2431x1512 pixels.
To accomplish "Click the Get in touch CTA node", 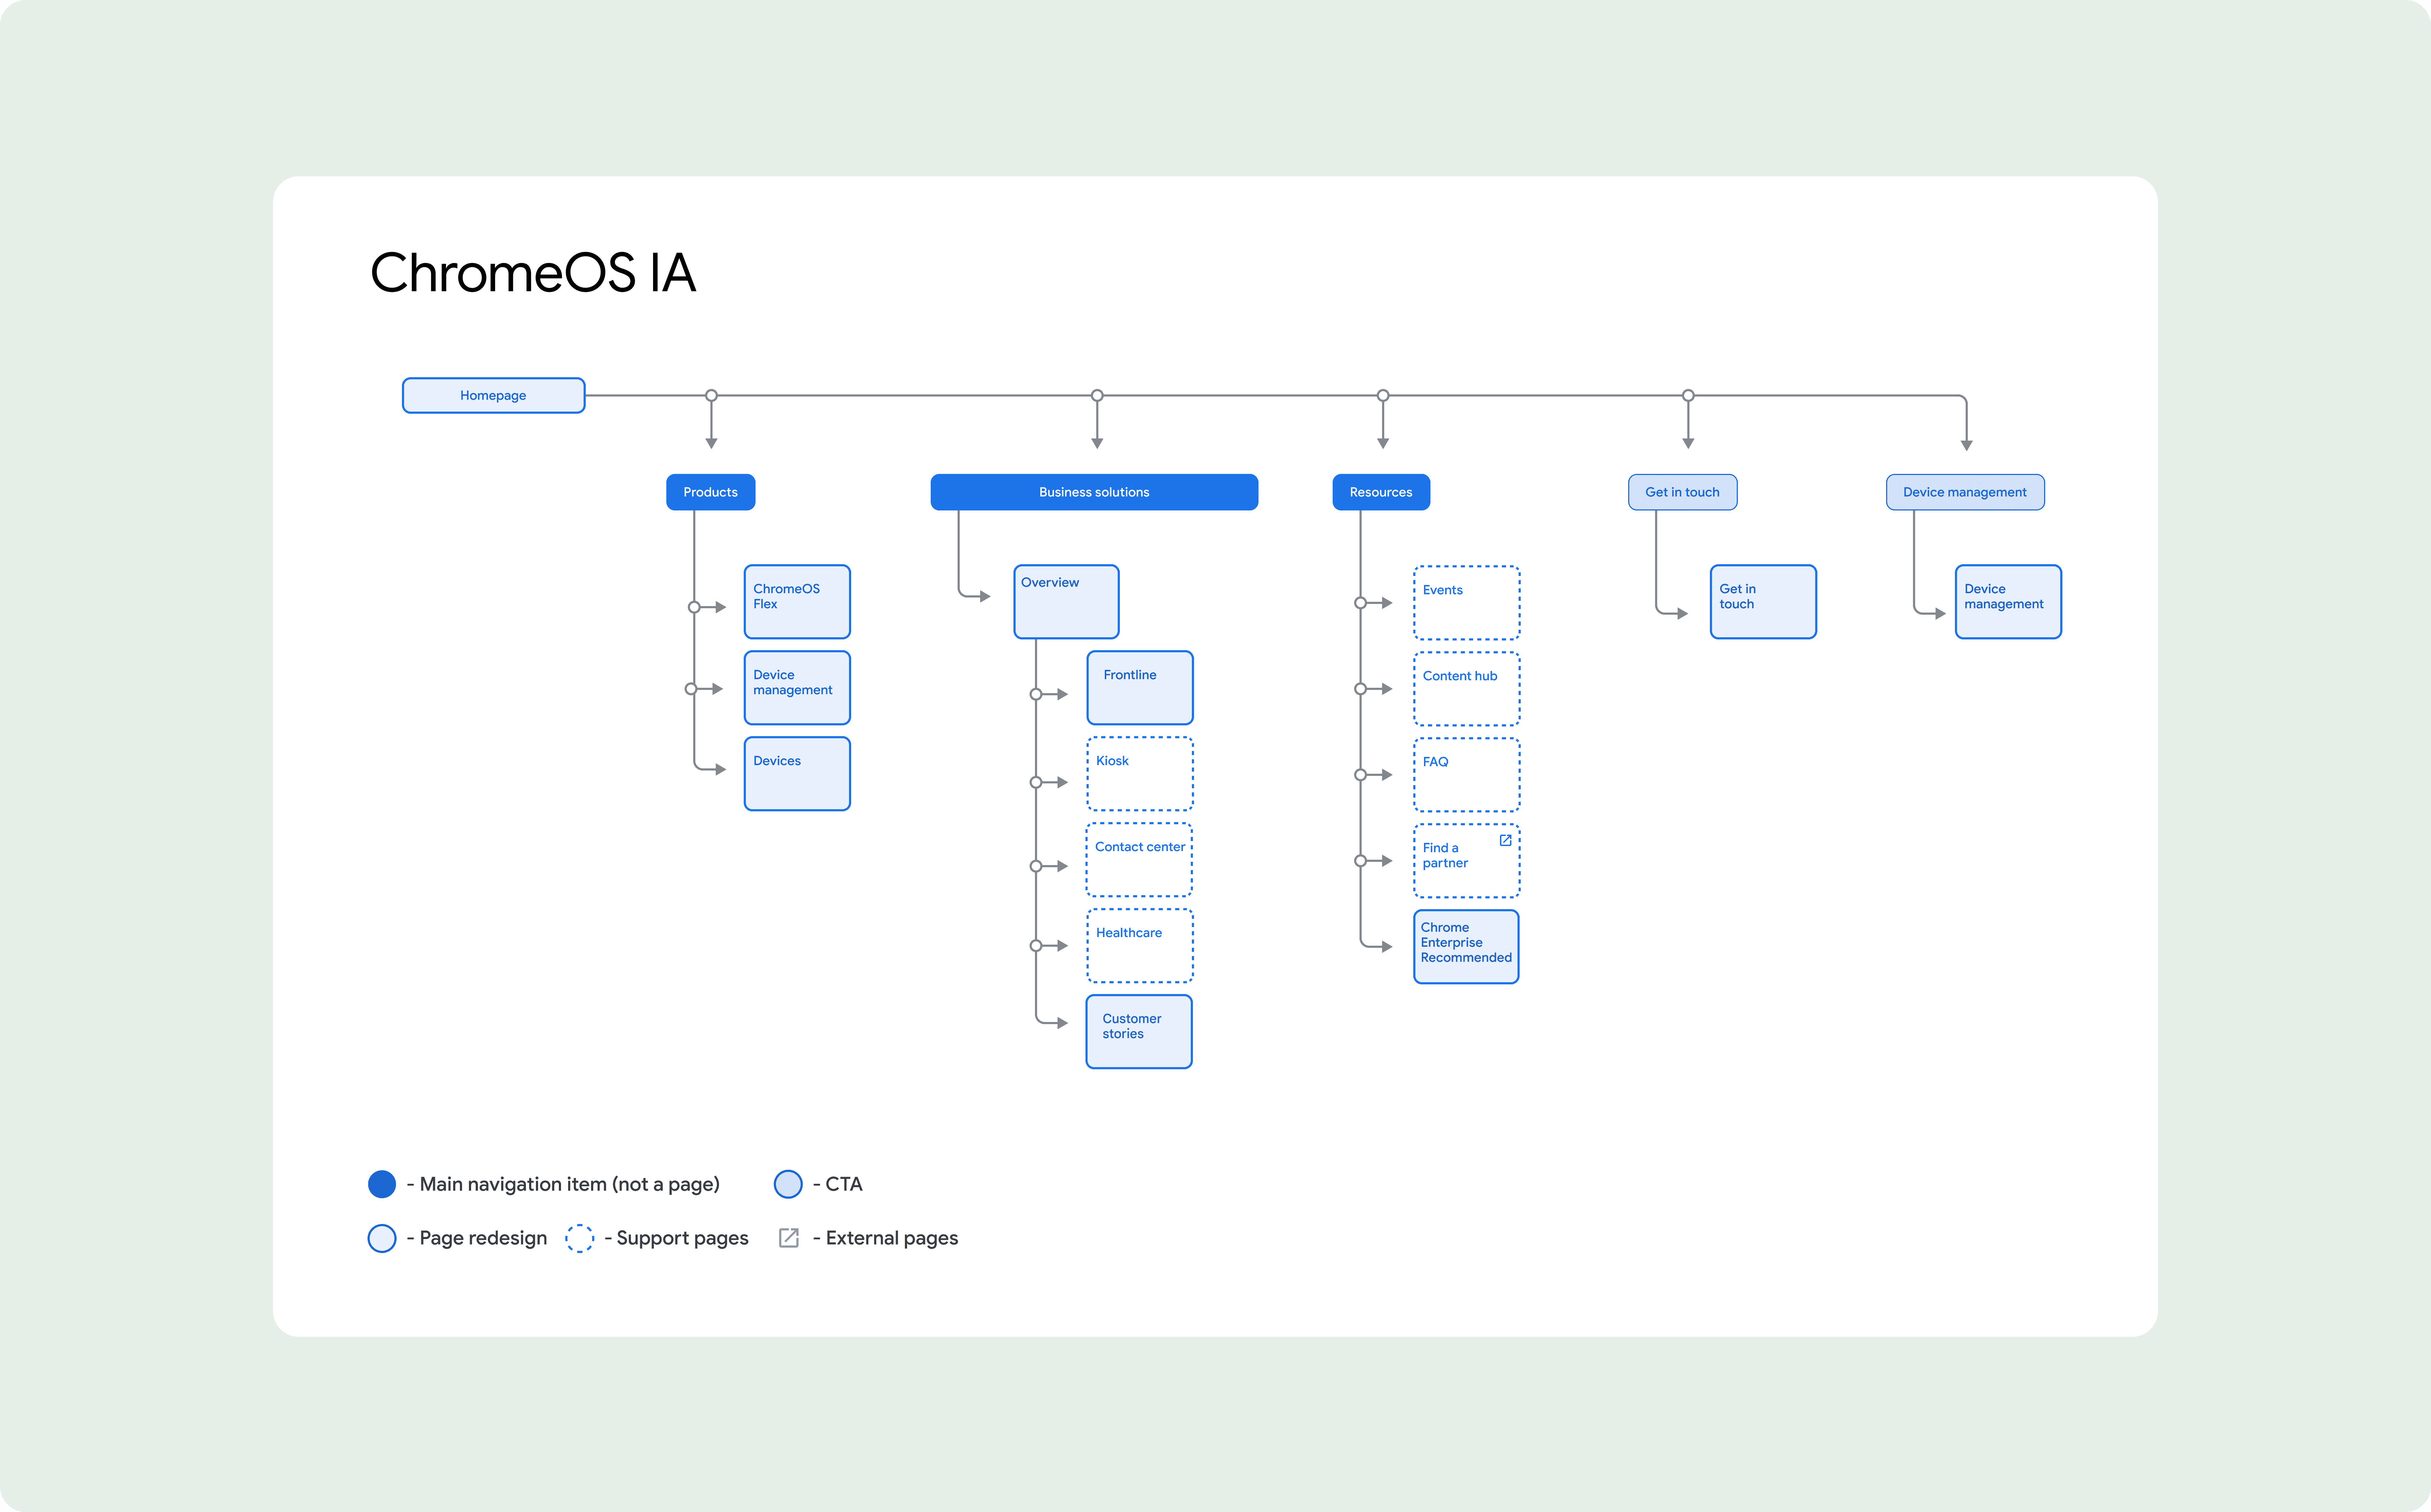I will click(1682, 492).
